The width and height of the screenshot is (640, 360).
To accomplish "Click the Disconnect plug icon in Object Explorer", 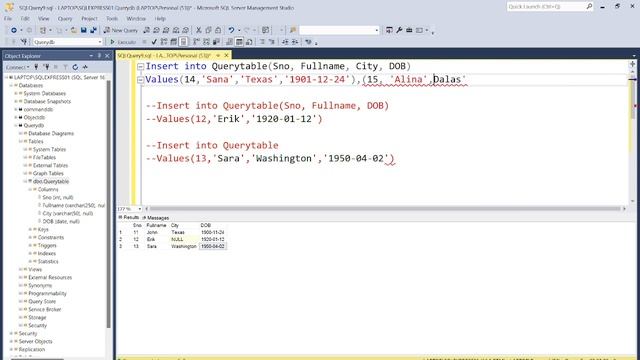I will tap(46, 67).
